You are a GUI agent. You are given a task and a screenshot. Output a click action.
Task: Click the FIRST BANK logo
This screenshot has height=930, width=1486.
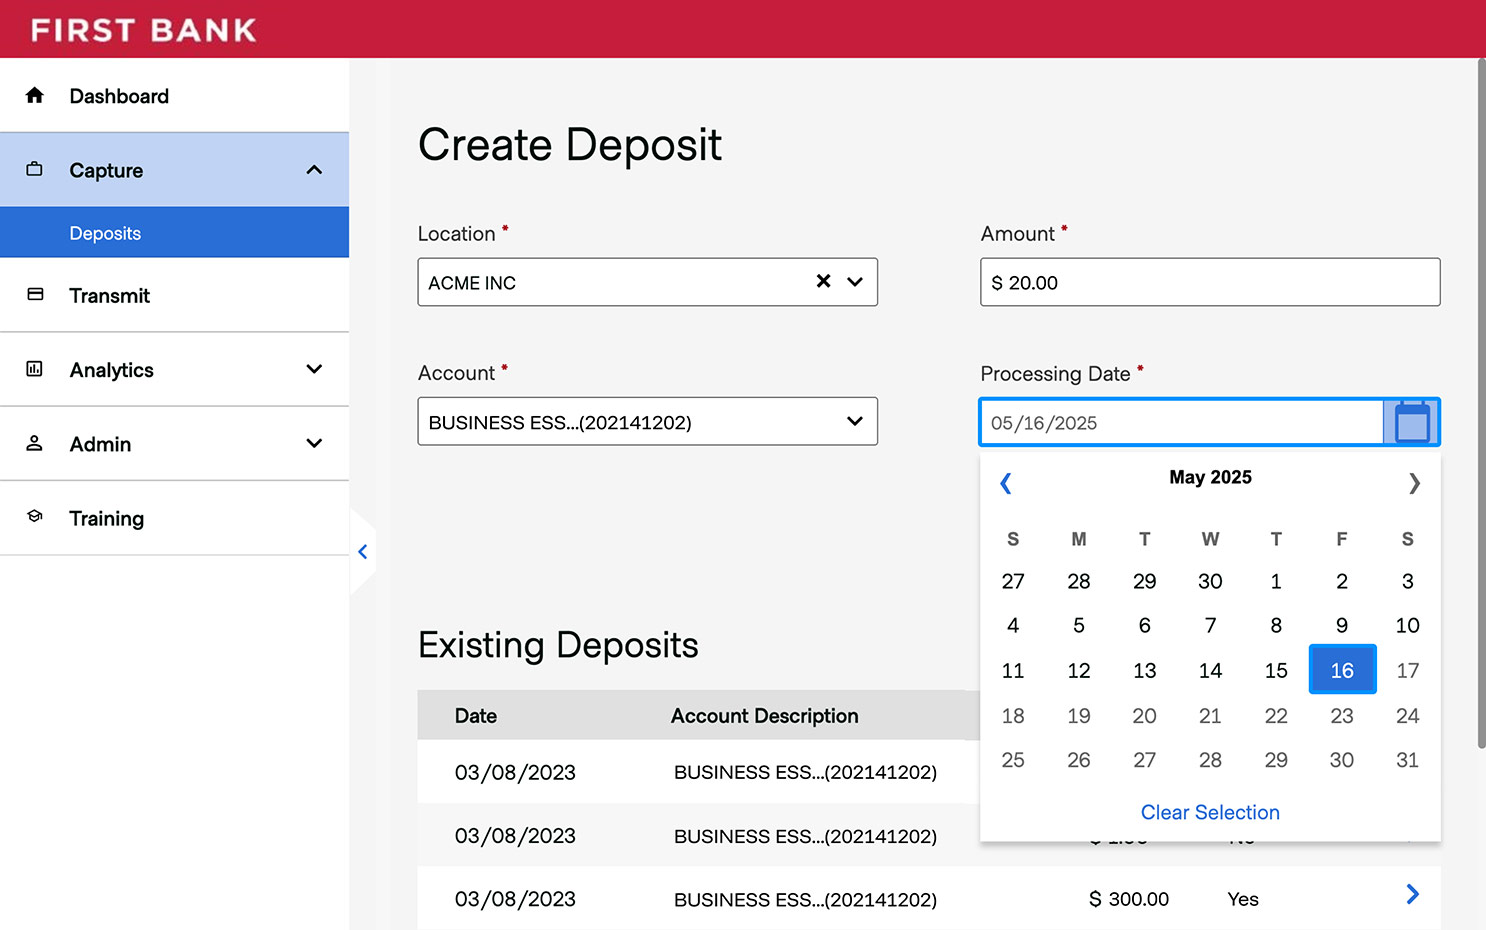[143, 30]
